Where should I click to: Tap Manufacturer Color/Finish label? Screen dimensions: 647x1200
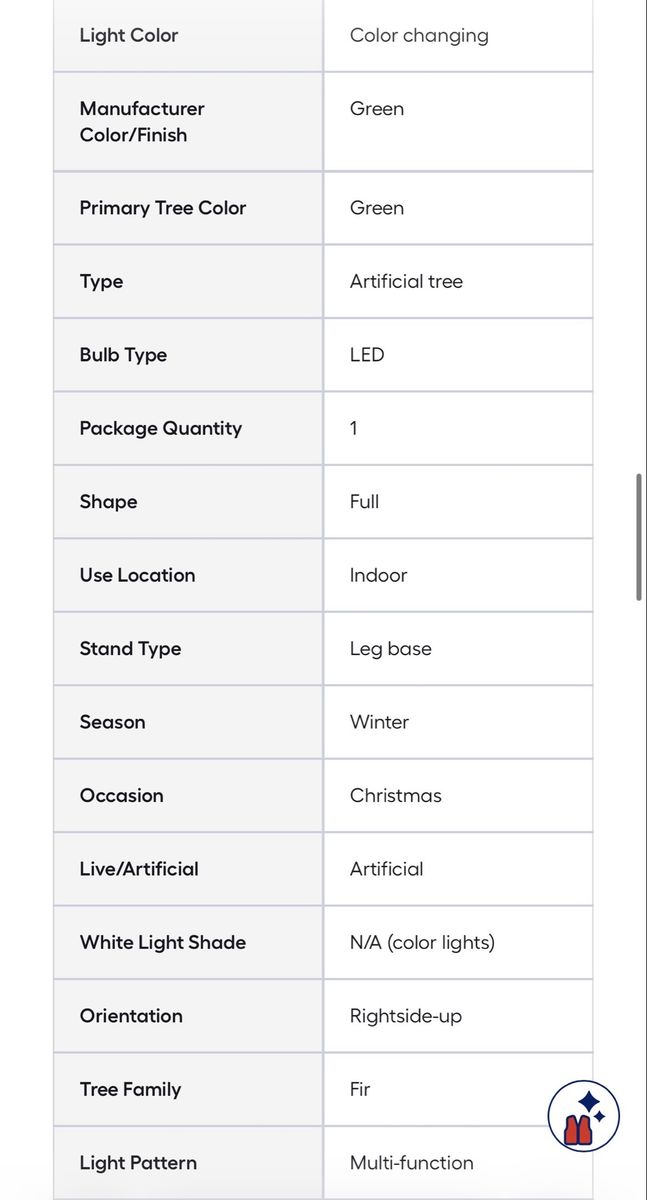click(x=142, y=121)
